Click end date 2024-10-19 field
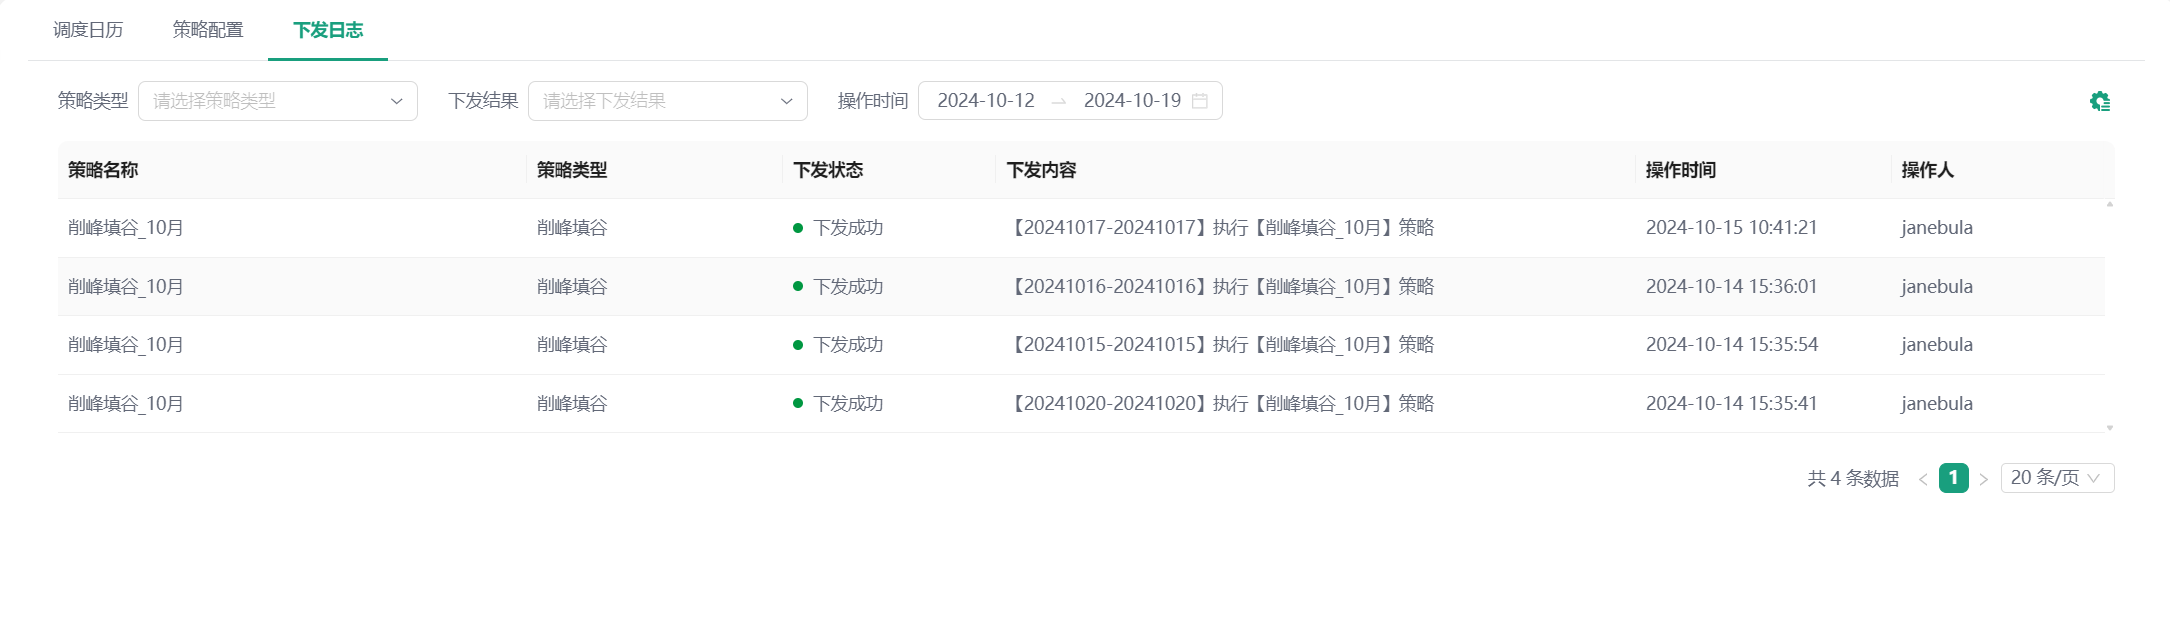The width and height of the screenshot is (2170, 632). click(1132, 101)
